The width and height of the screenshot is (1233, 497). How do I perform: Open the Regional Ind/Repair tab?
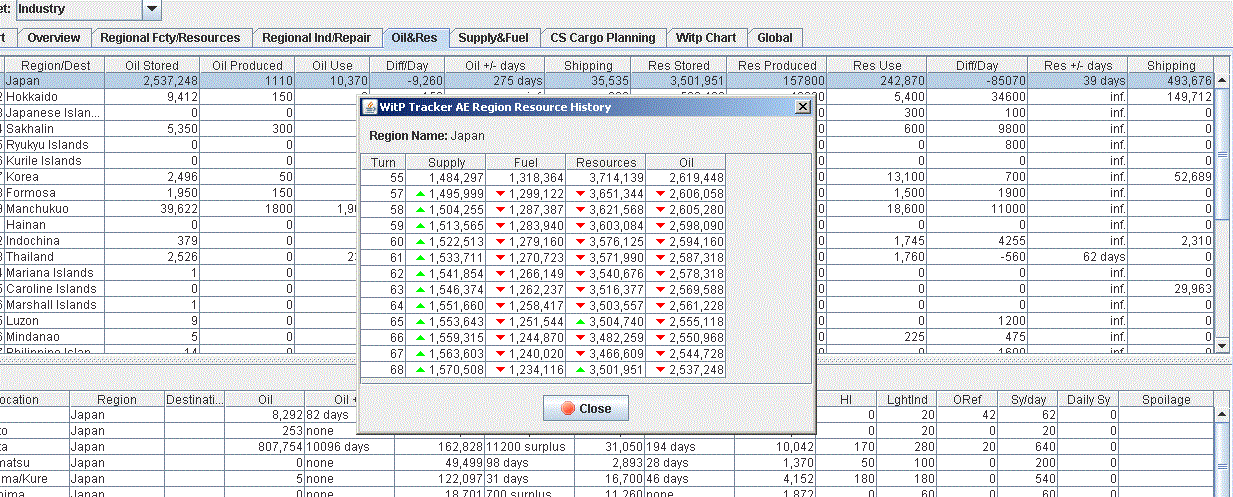[x=316, y=38]
